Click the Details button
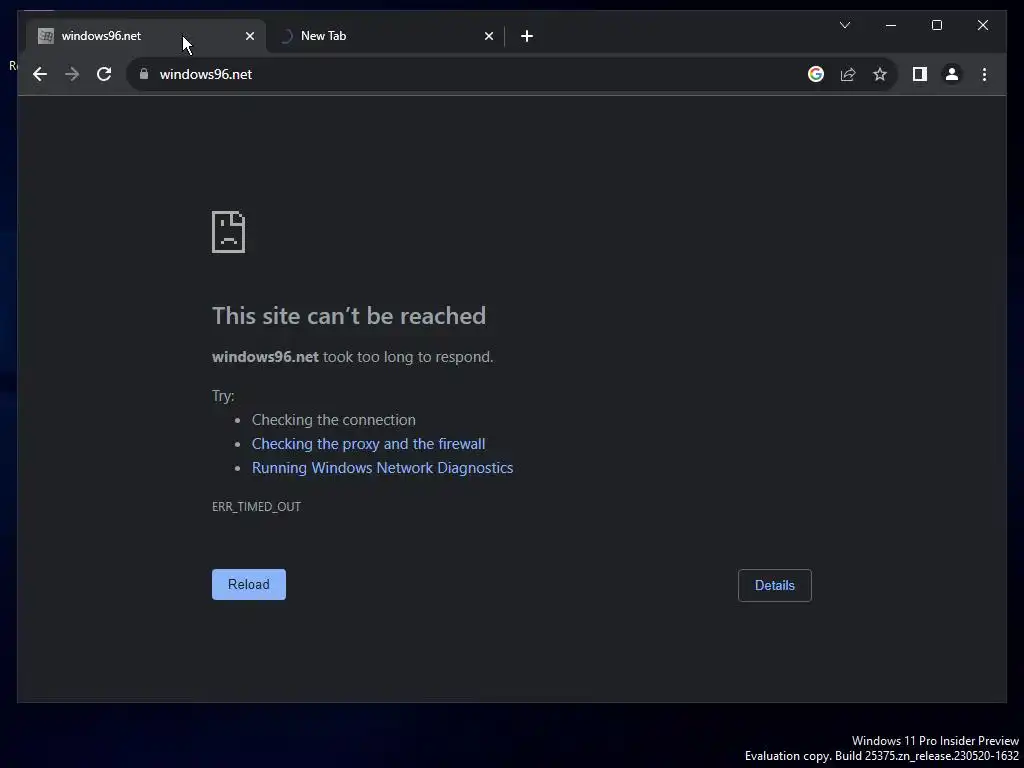The width and height of the screenshot is (1024, 768). pos(775,585)
